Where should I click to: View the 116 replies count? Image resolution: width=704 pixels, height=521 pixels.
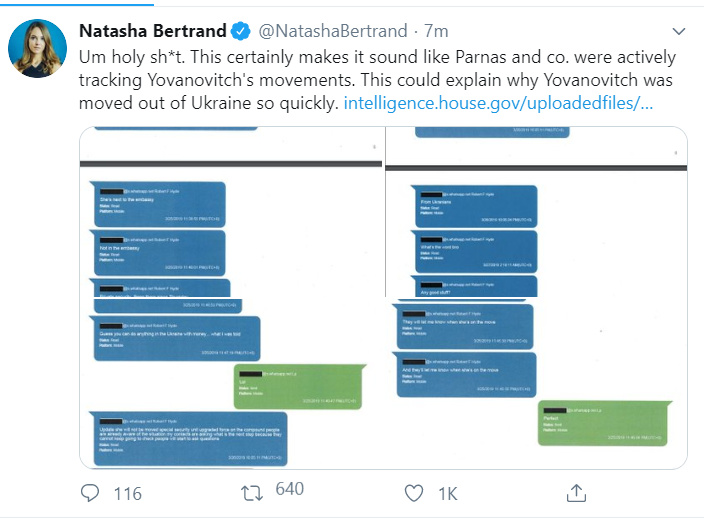pos(127,494)
